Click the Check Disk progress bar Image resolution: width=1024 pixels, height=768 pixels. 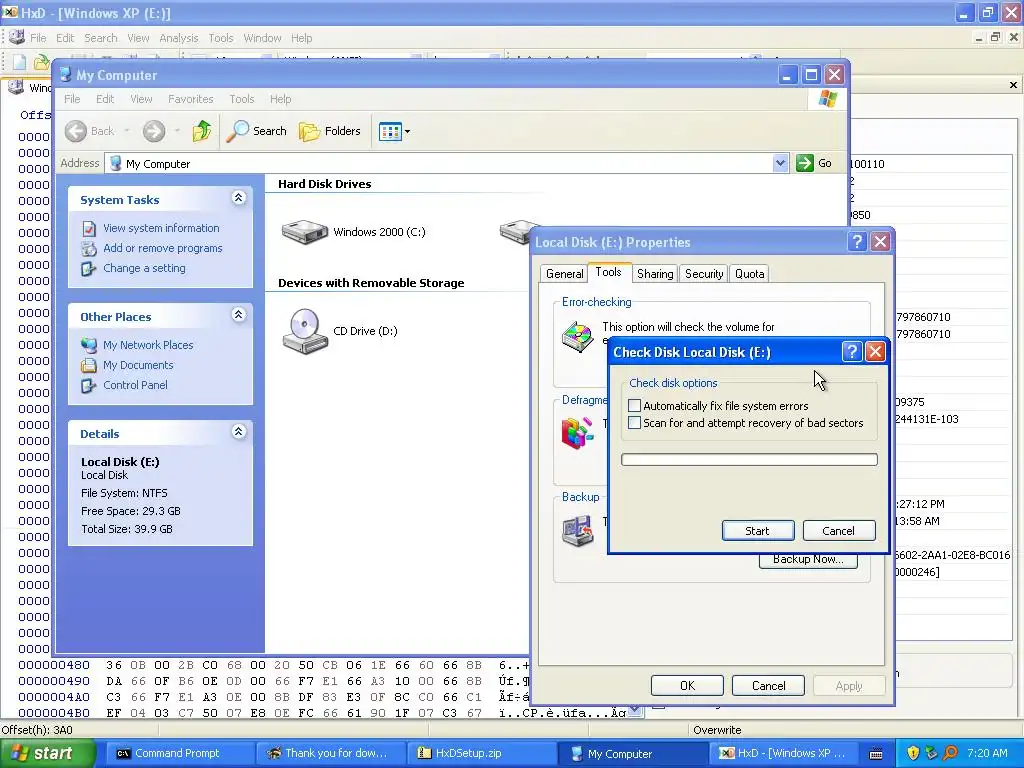[749, 460]
